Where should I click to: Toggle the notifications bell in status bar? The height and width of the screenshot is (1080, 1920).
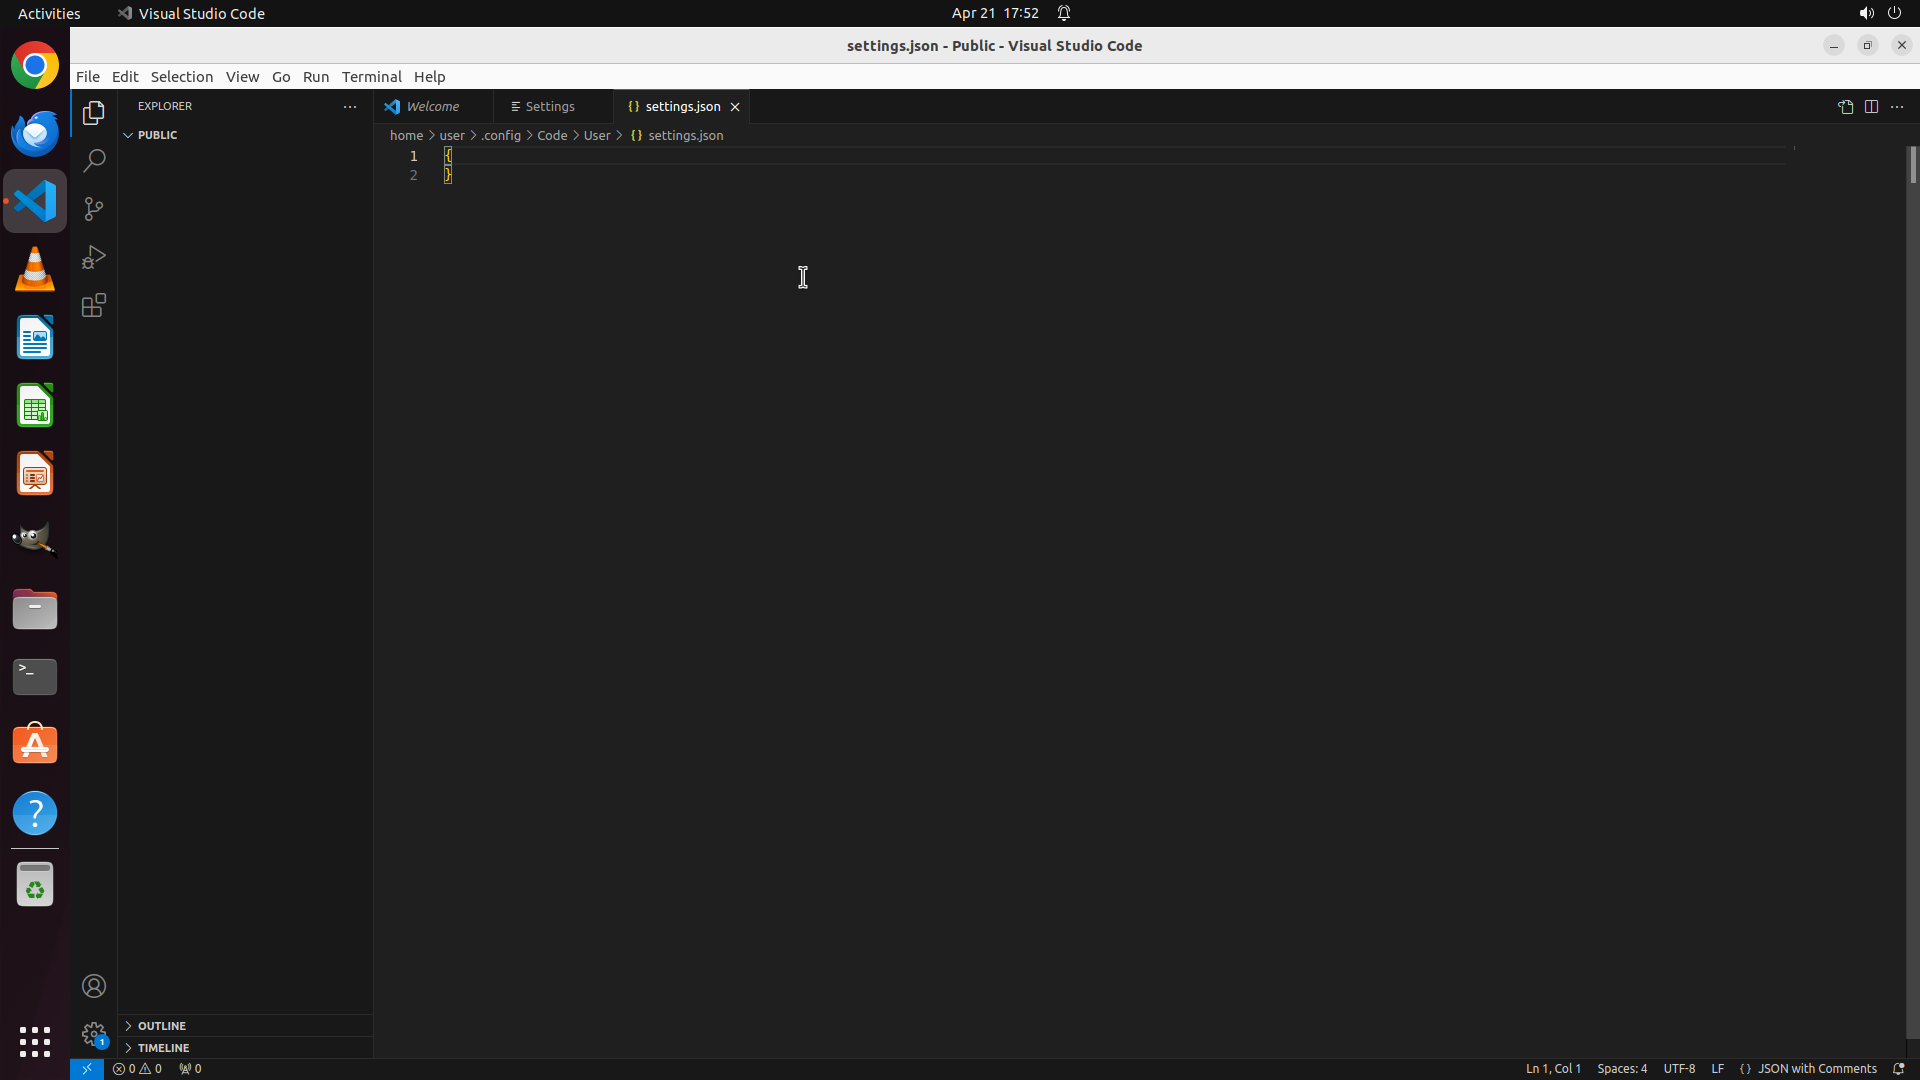(1898, 1068)
